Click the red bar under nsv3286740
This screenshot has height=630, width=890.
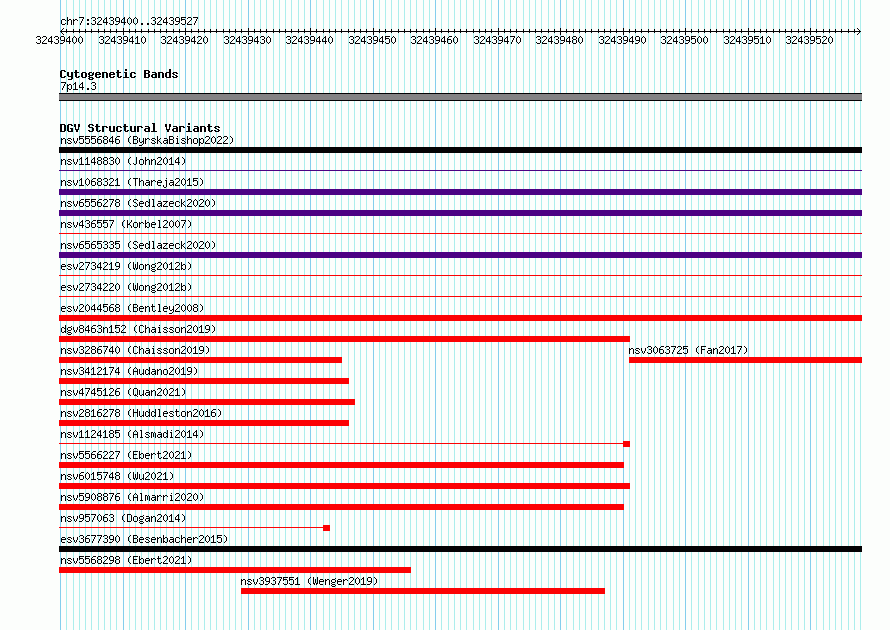[200, 360]
